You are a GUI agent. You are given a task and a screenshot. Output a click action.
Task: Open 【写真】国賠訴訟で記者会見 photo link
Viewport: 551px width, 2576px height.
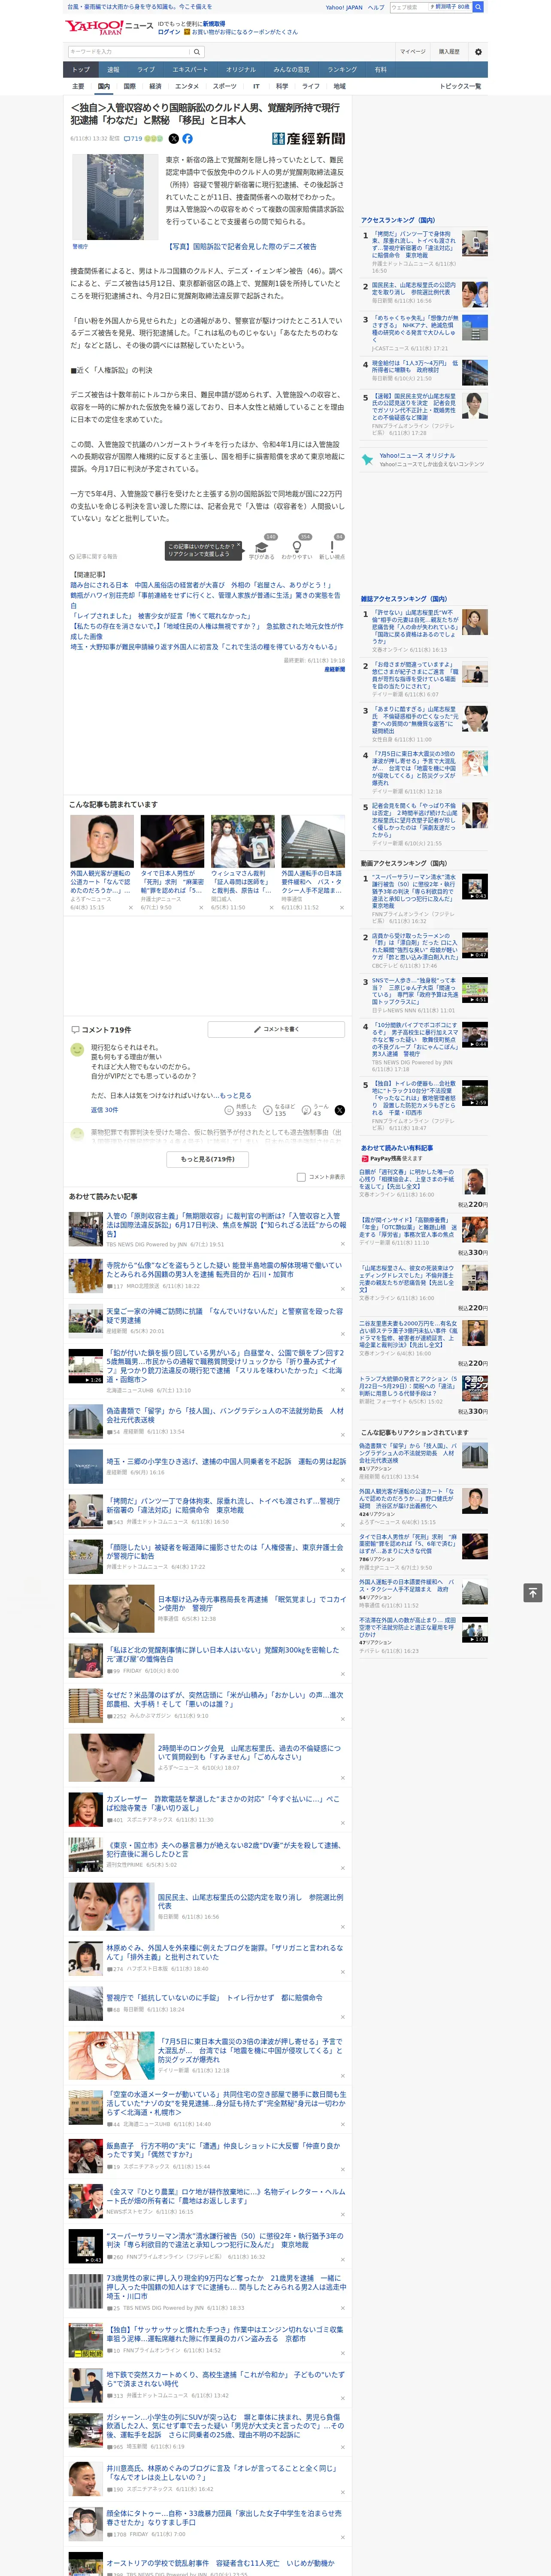pyautogui.click(x=242, y=246)
